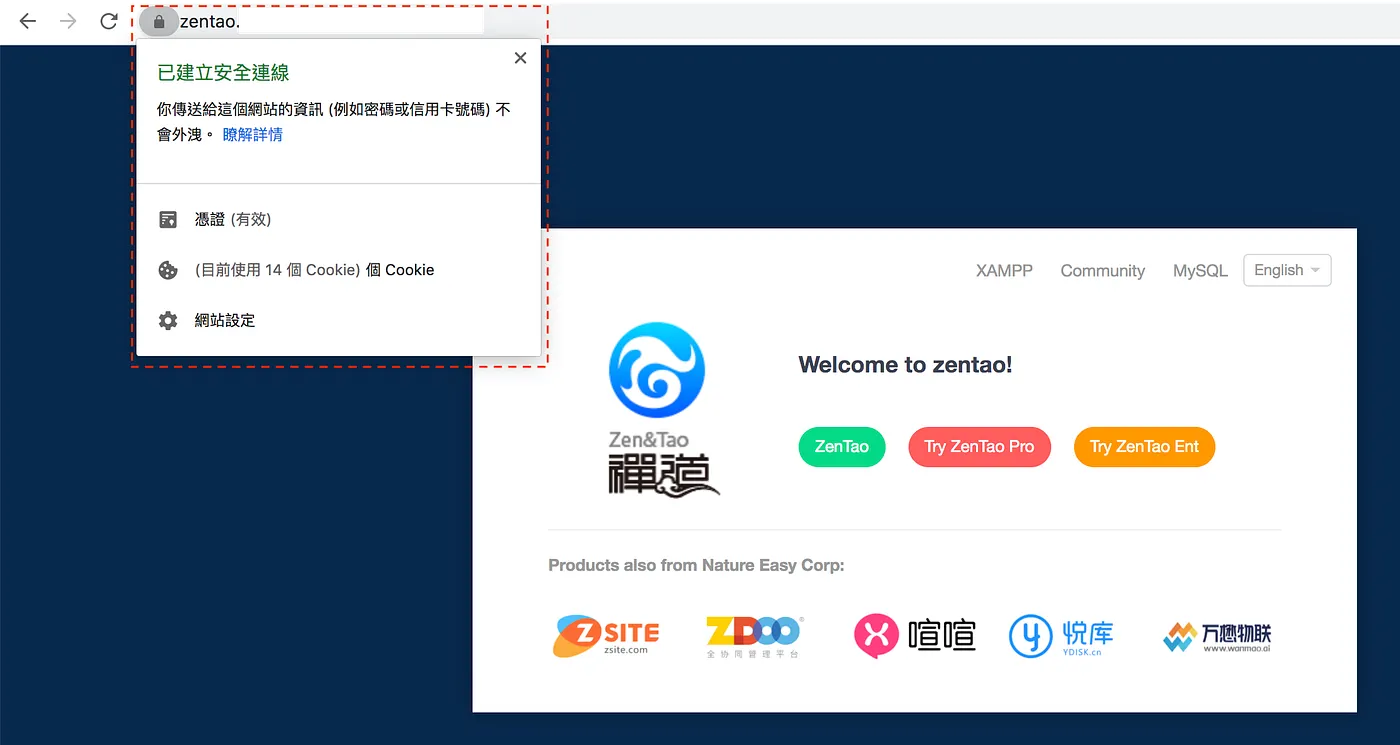Click the padlock icon in address bar

158,21
